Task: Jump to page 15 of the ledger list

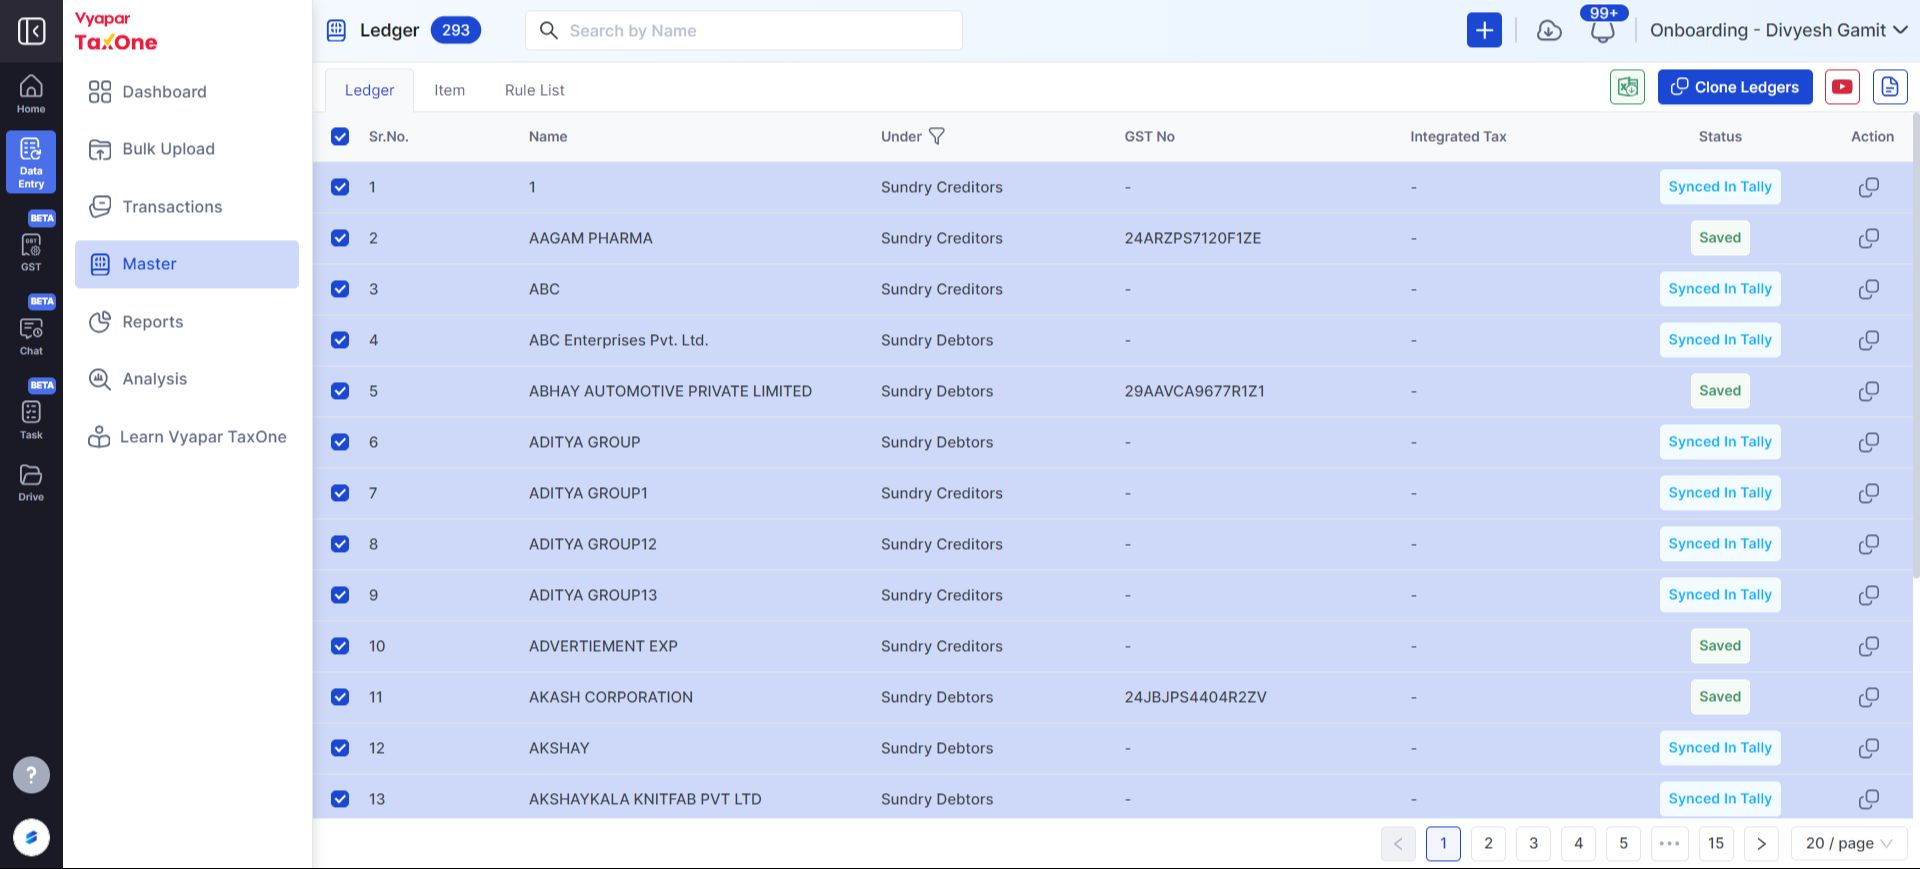Action: [1716, 843]
